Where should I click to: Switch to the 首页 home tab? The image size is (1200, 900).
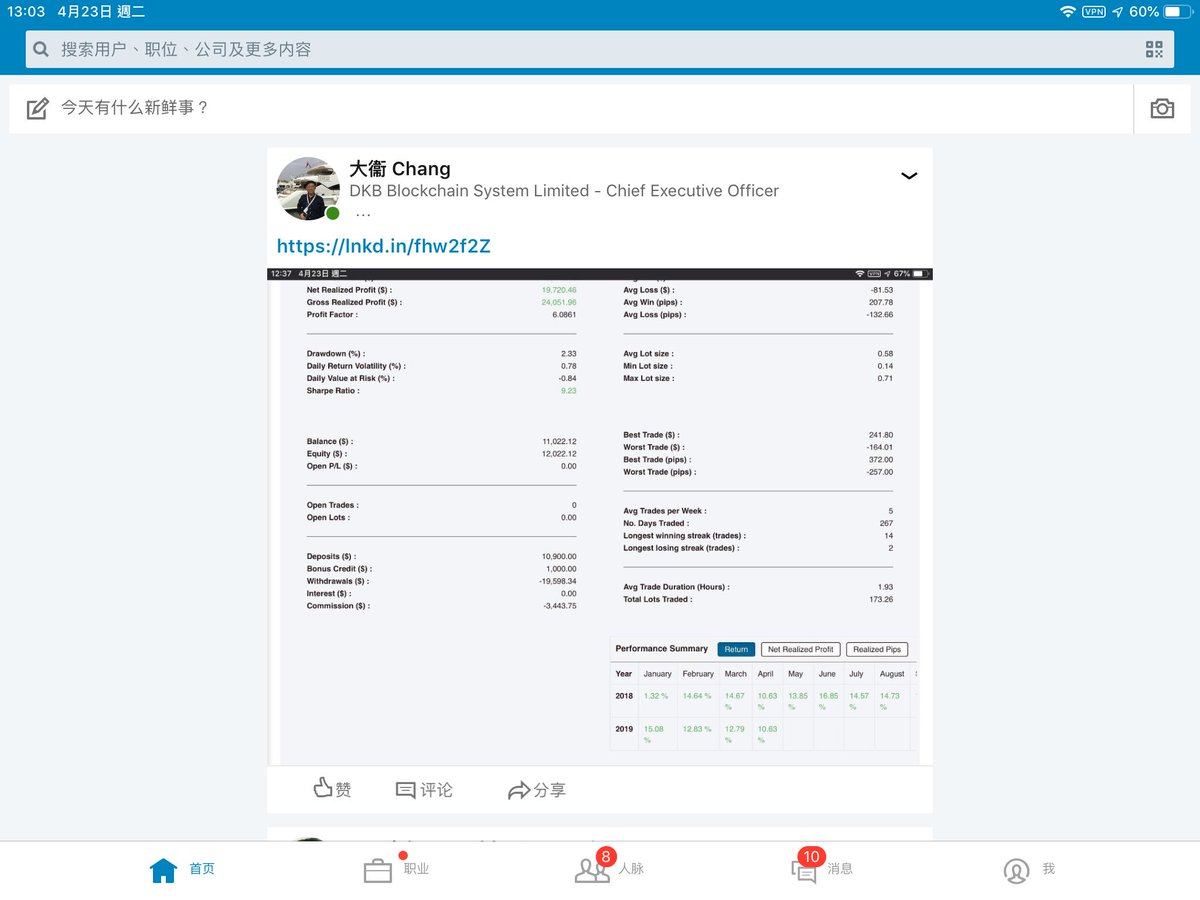click(182, 869)
